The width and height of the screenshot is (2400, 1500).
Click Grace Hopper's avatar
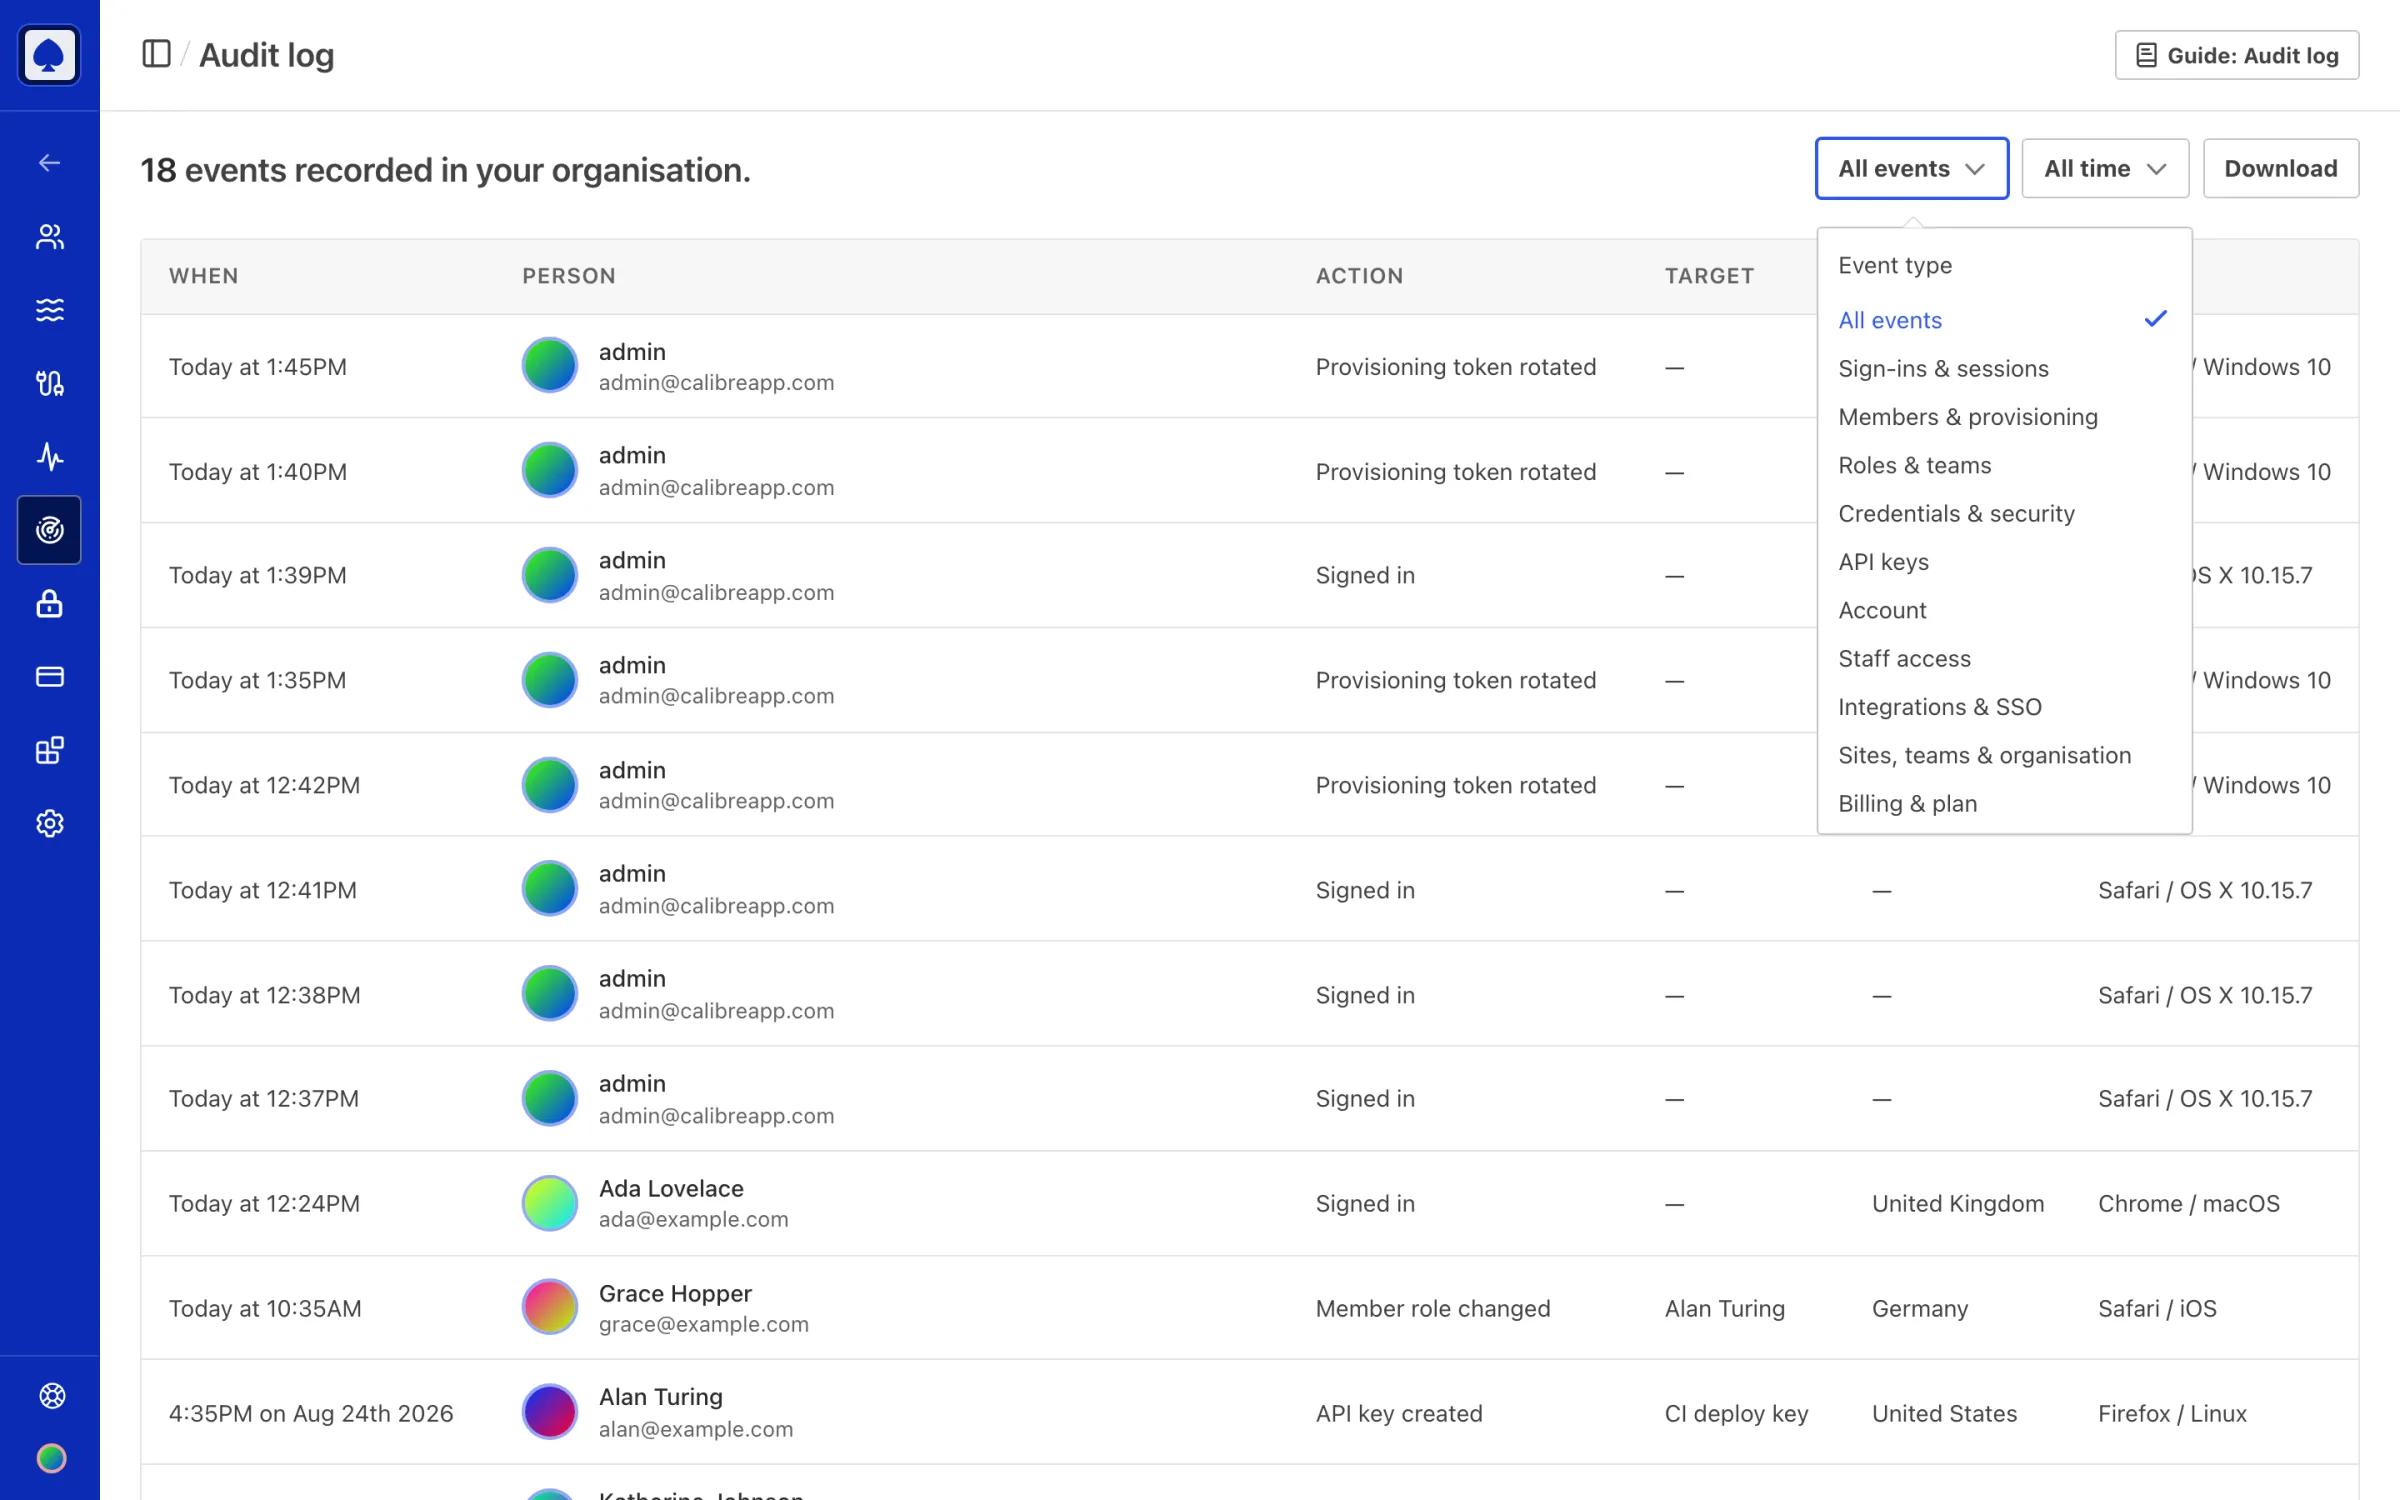[549, 1307]
